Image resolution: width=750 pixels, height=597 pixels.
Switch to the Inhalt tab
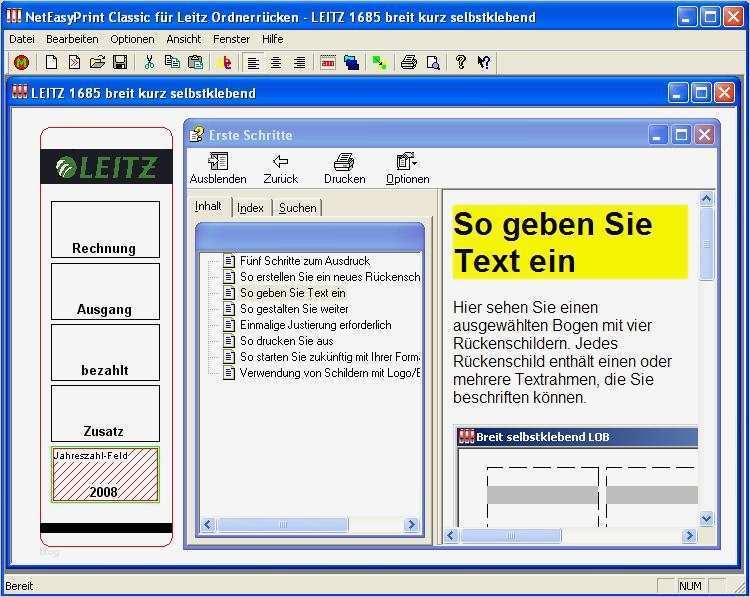[208, 206]
